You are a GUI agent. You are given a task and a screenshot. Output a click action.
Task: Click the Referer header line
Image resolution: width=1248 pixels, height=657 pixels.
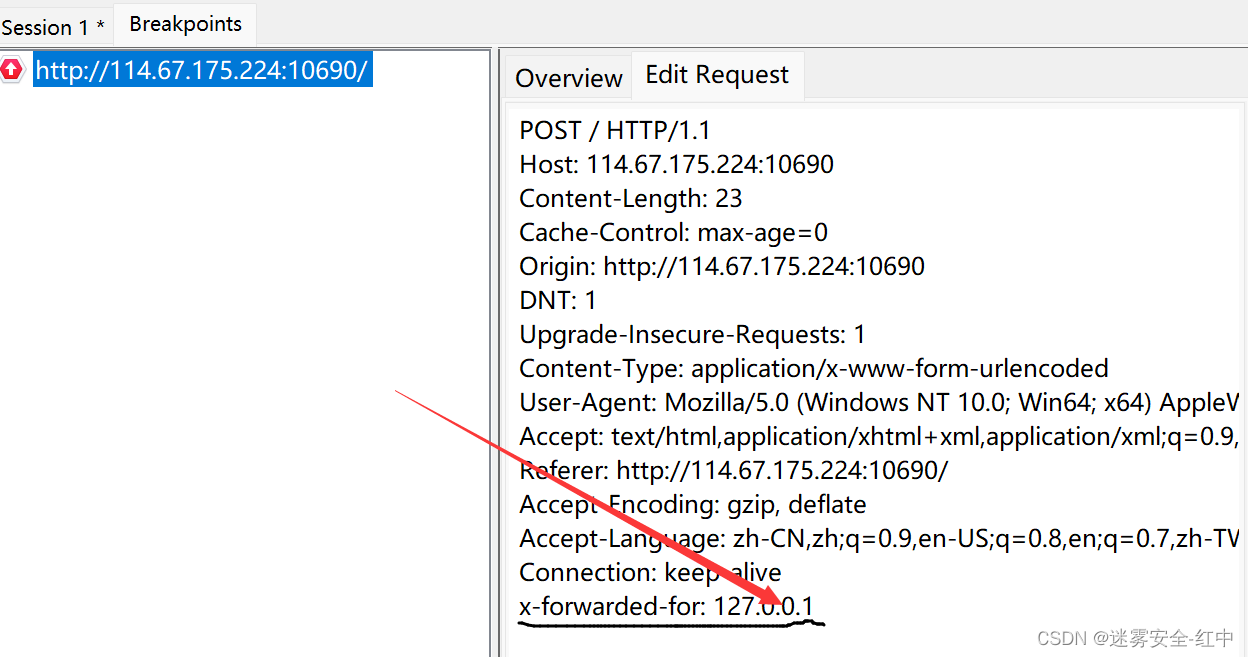click(733, 471)
